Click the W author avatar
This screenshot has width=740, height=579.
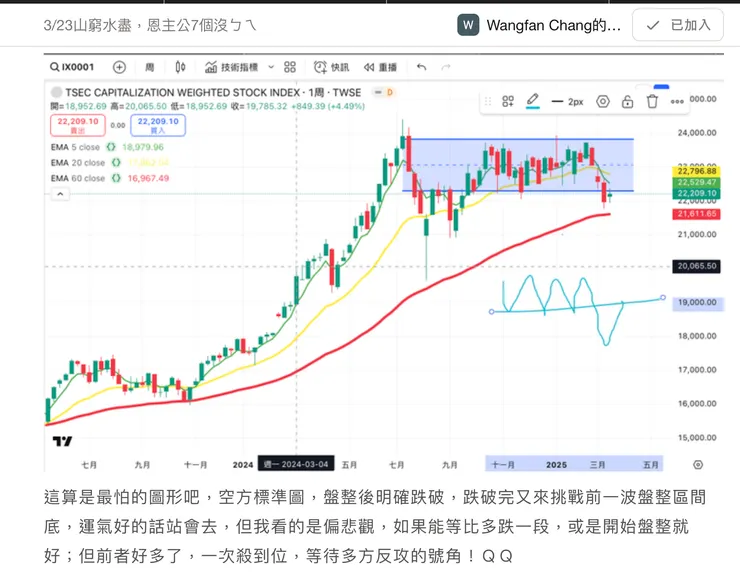pos(468,25)
